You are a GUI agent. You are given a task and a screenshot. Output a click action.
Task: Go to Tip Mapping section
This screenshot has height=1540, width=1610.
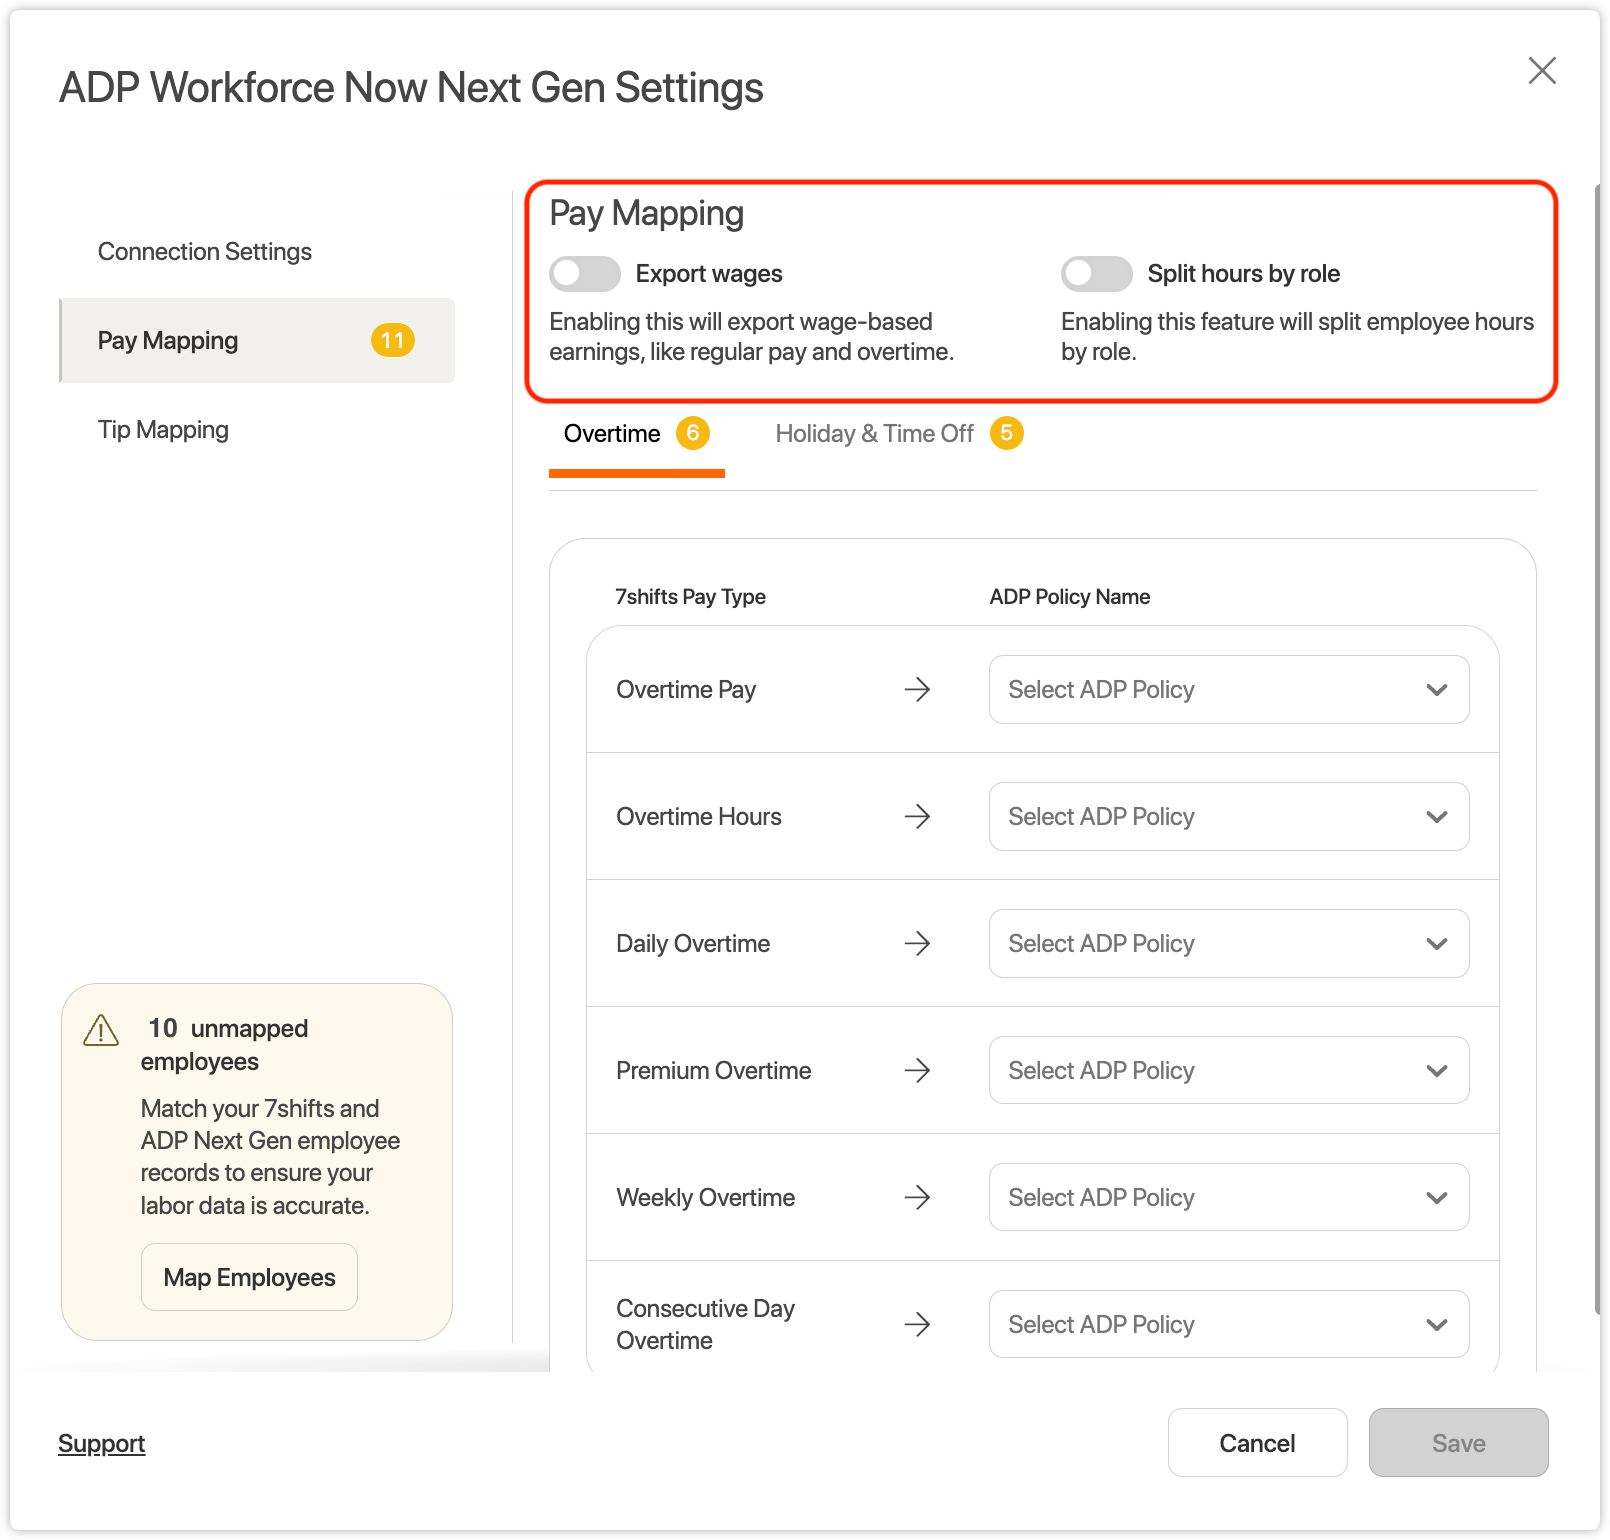point(163,430)
